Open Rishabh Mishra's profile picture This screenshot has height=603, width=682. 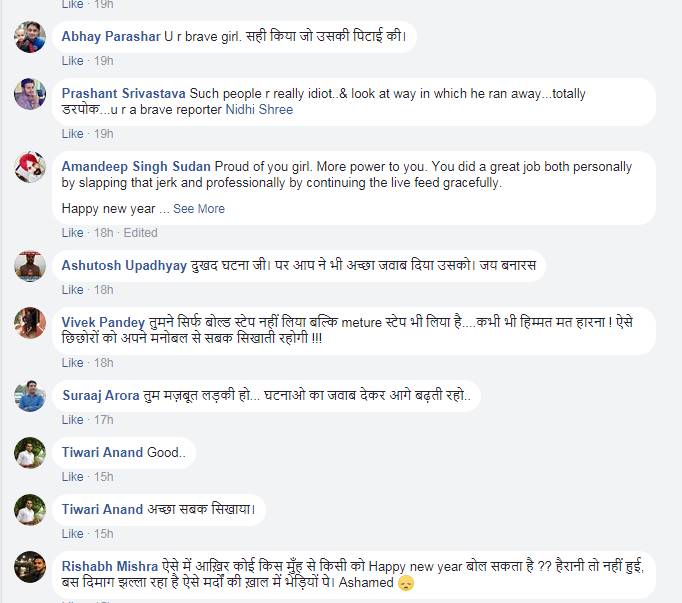[30, 566]
